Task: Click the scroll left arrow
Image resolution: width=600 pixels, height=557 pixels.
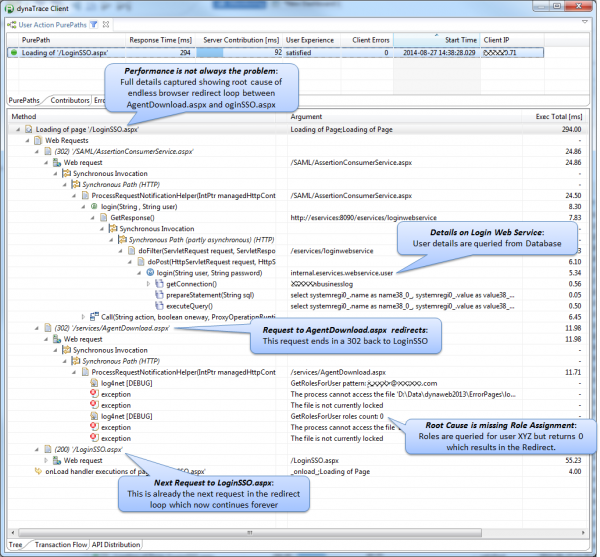Action: pyautogui.click(x=13, y=533)
